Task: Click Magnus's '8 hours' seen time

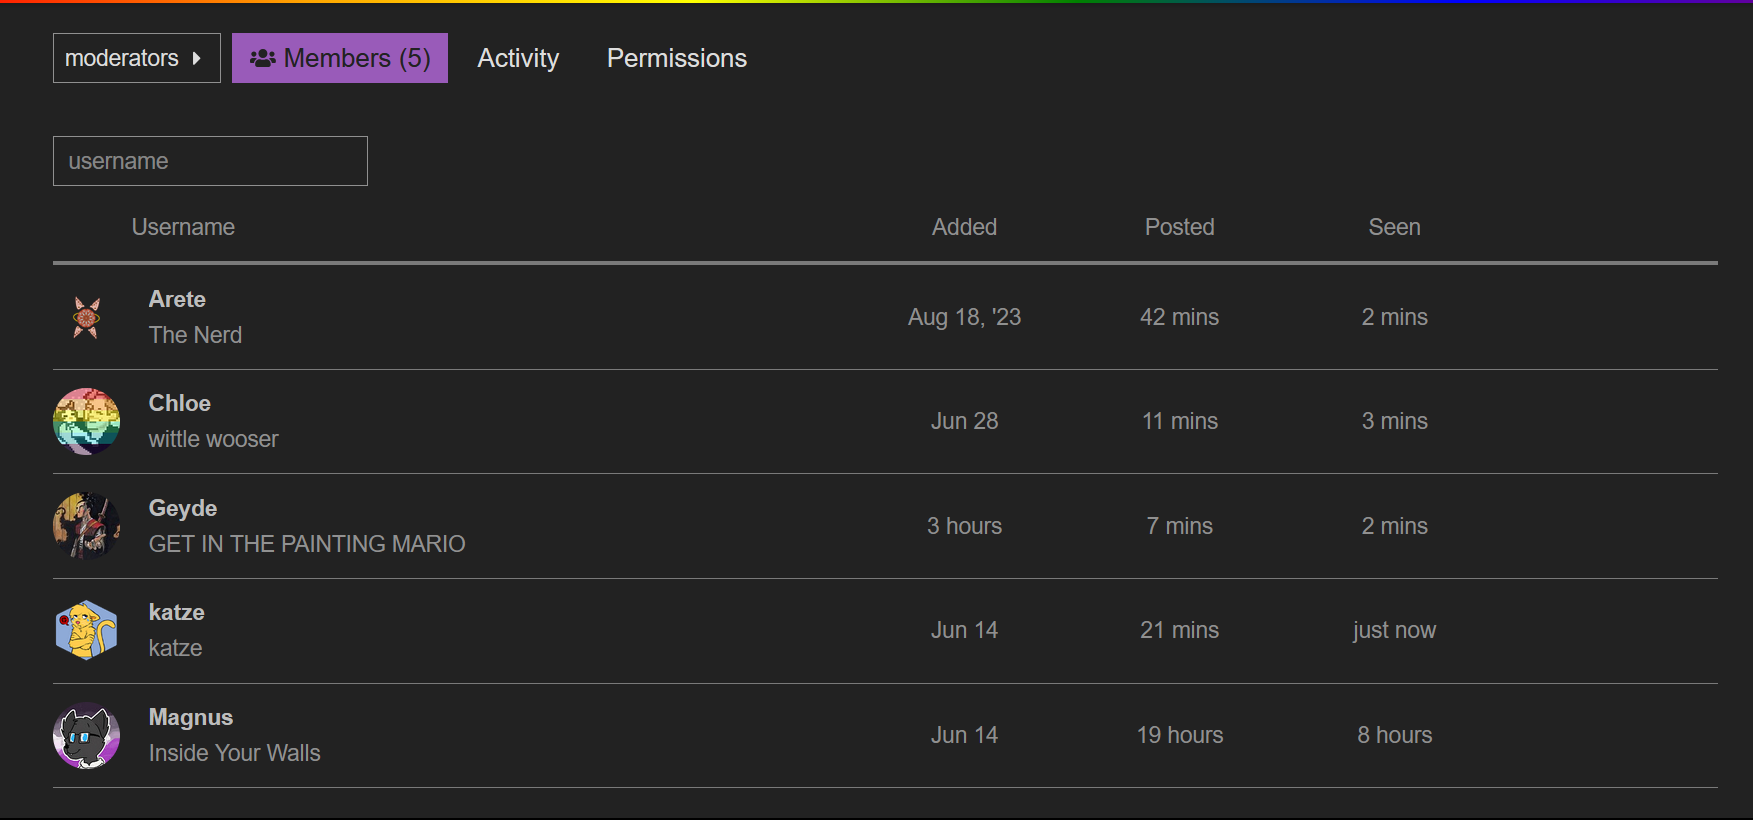Action: [x=1394, y=735]
